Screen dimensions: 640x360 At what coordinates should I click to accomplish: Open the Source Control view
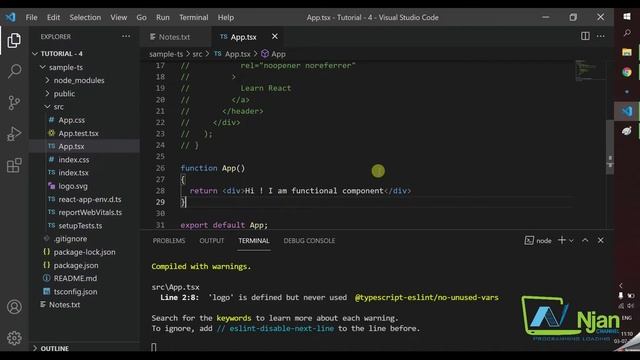pos(14,102)
